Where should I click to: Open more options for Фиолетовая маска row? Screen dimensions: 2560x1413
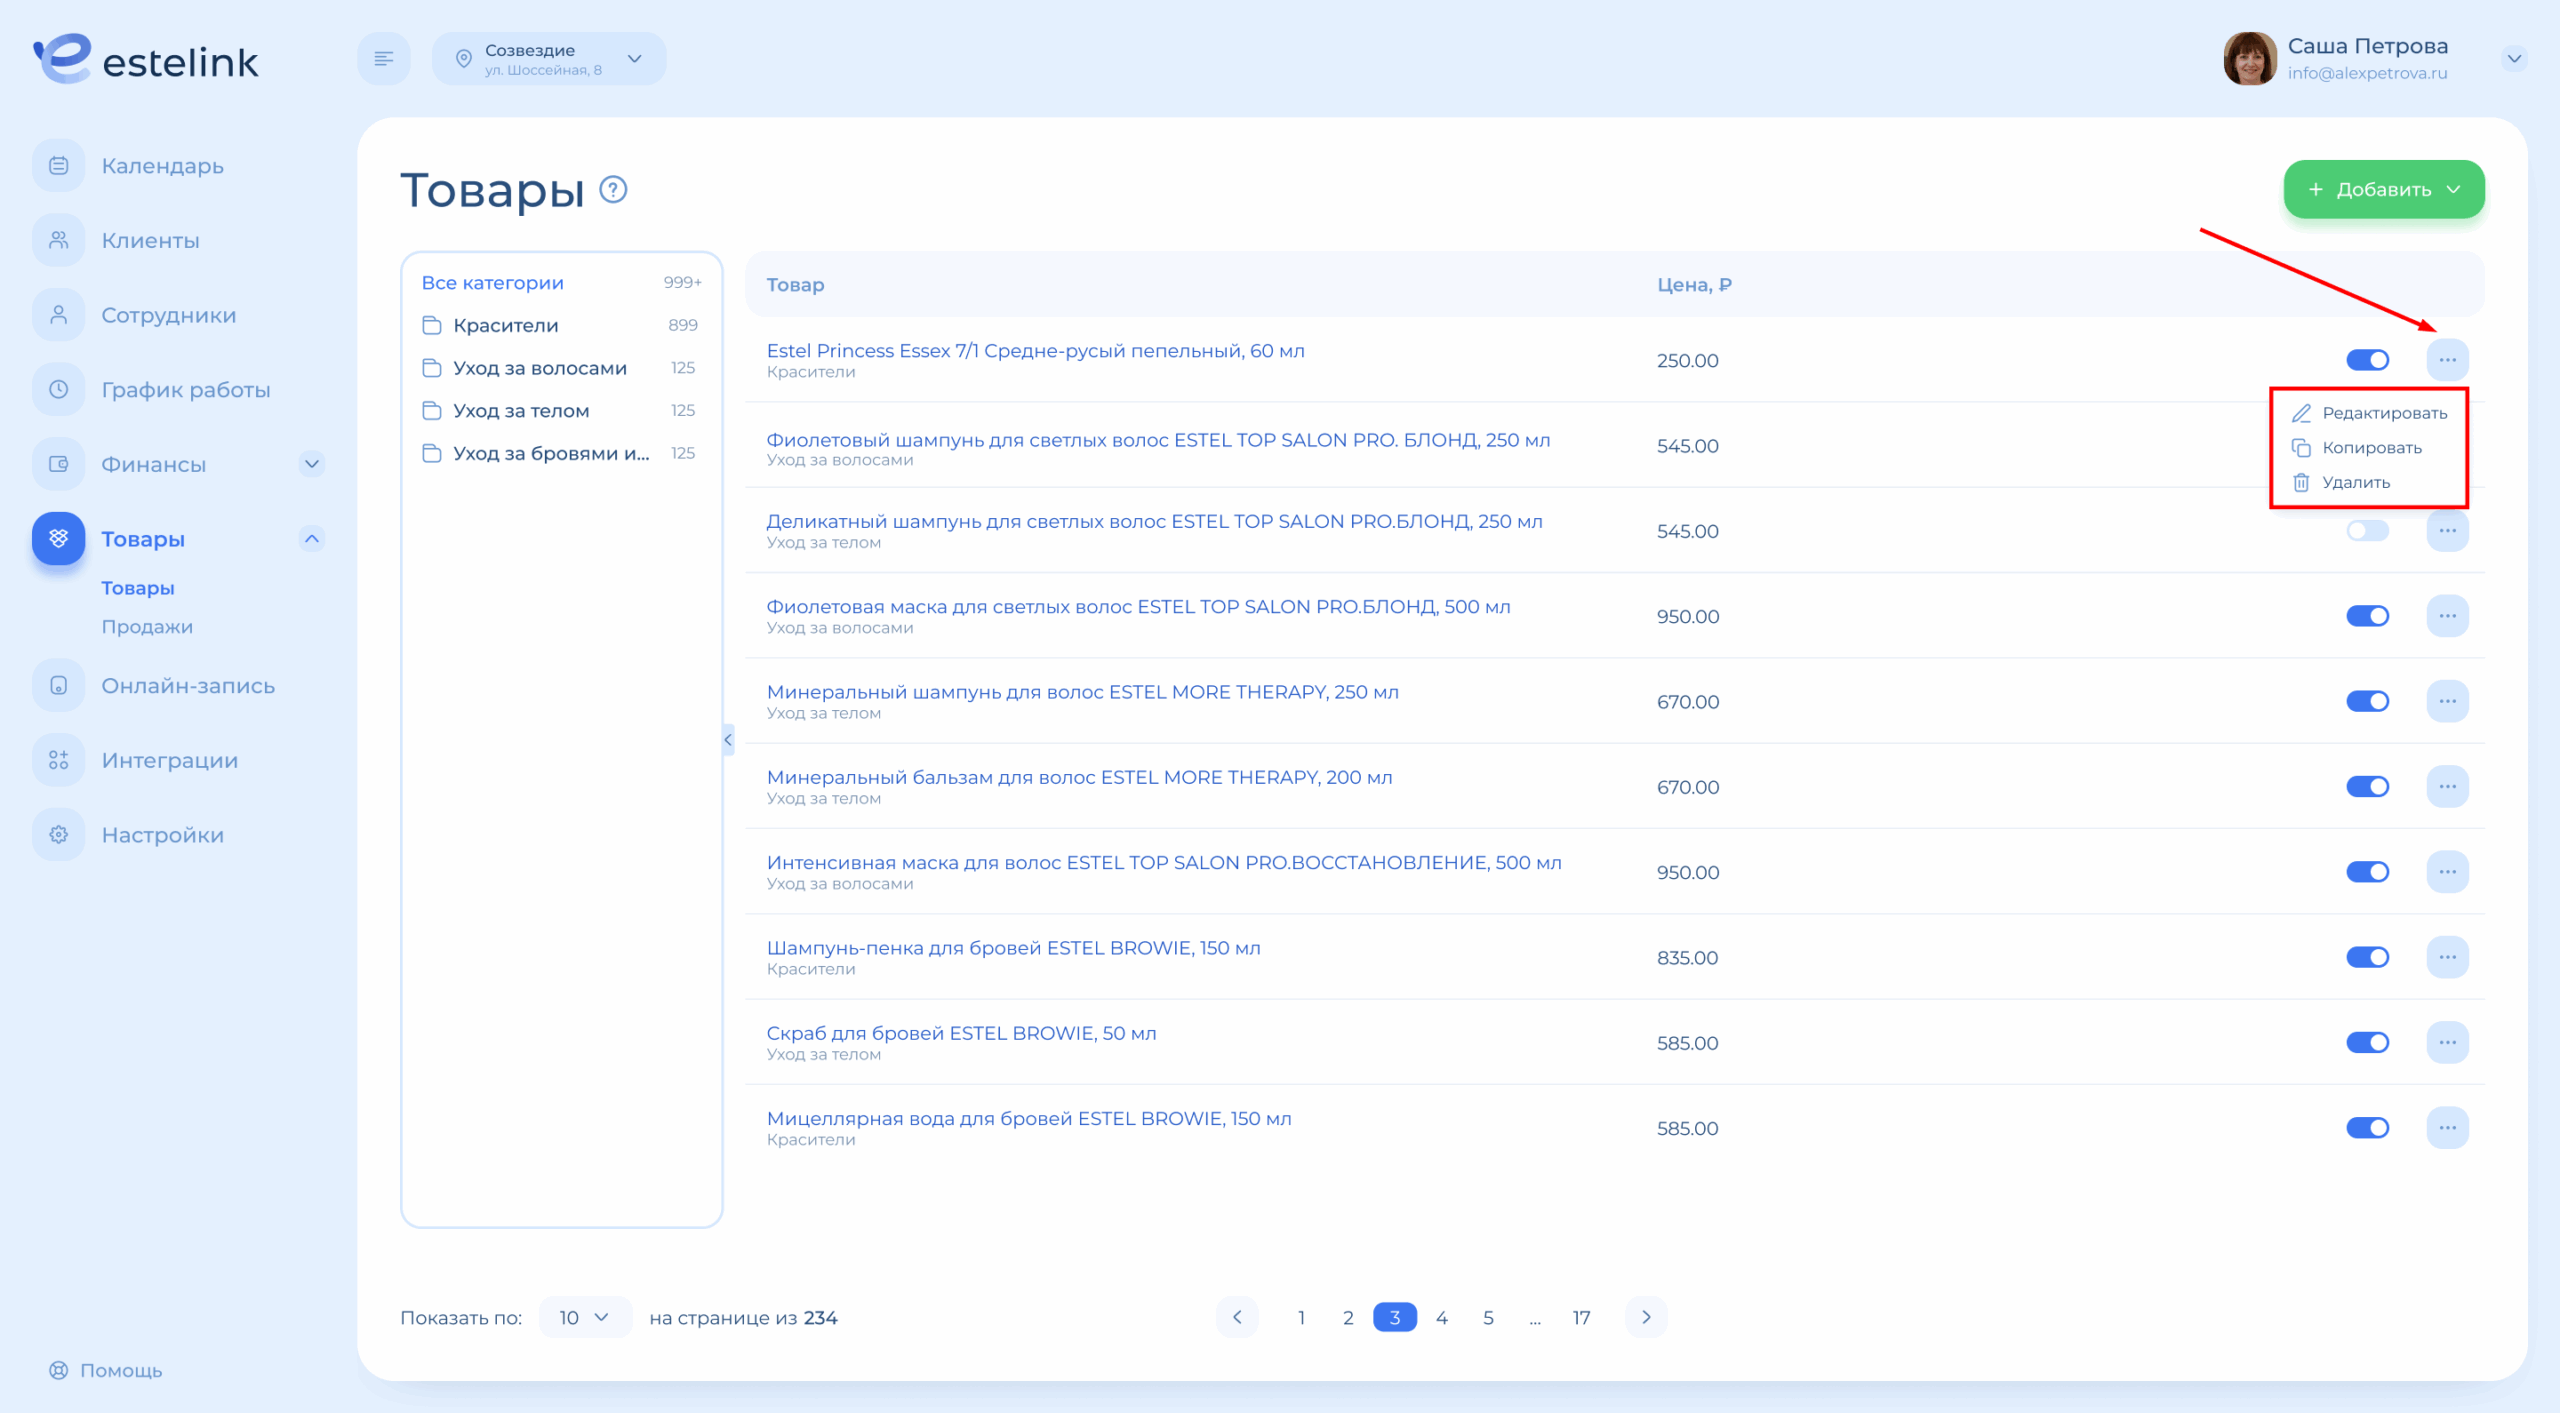tap(2447, 616)
